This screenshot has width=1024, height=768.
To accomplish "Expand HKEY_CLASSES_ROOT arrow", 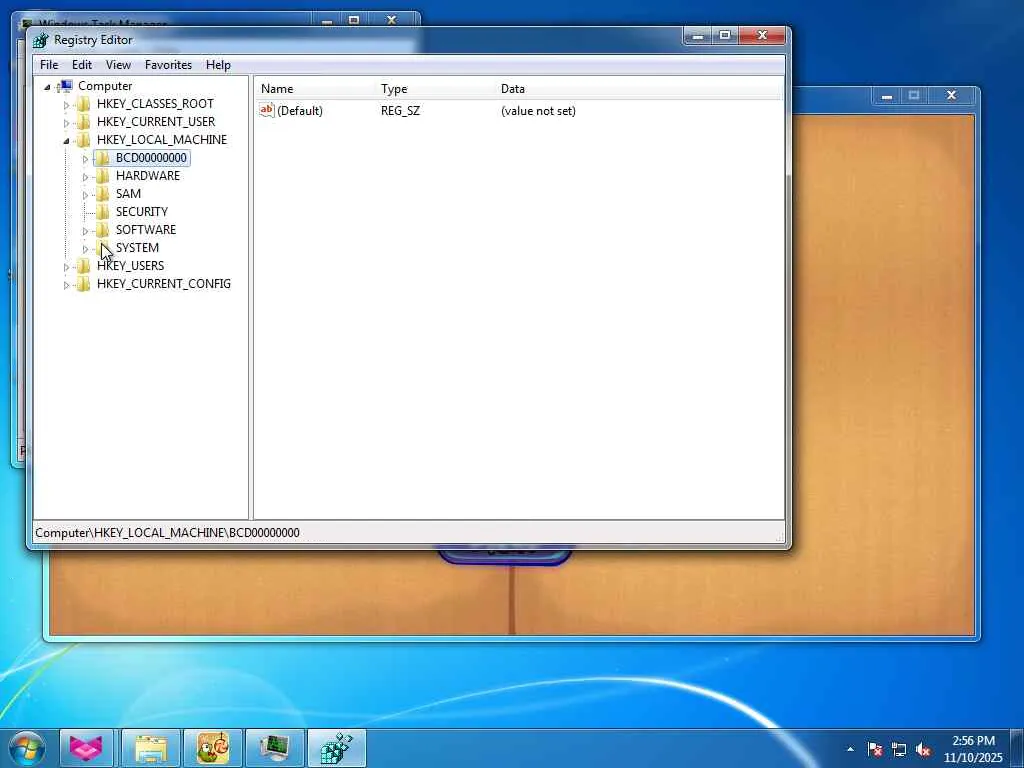I will click(x=66, y=104).
